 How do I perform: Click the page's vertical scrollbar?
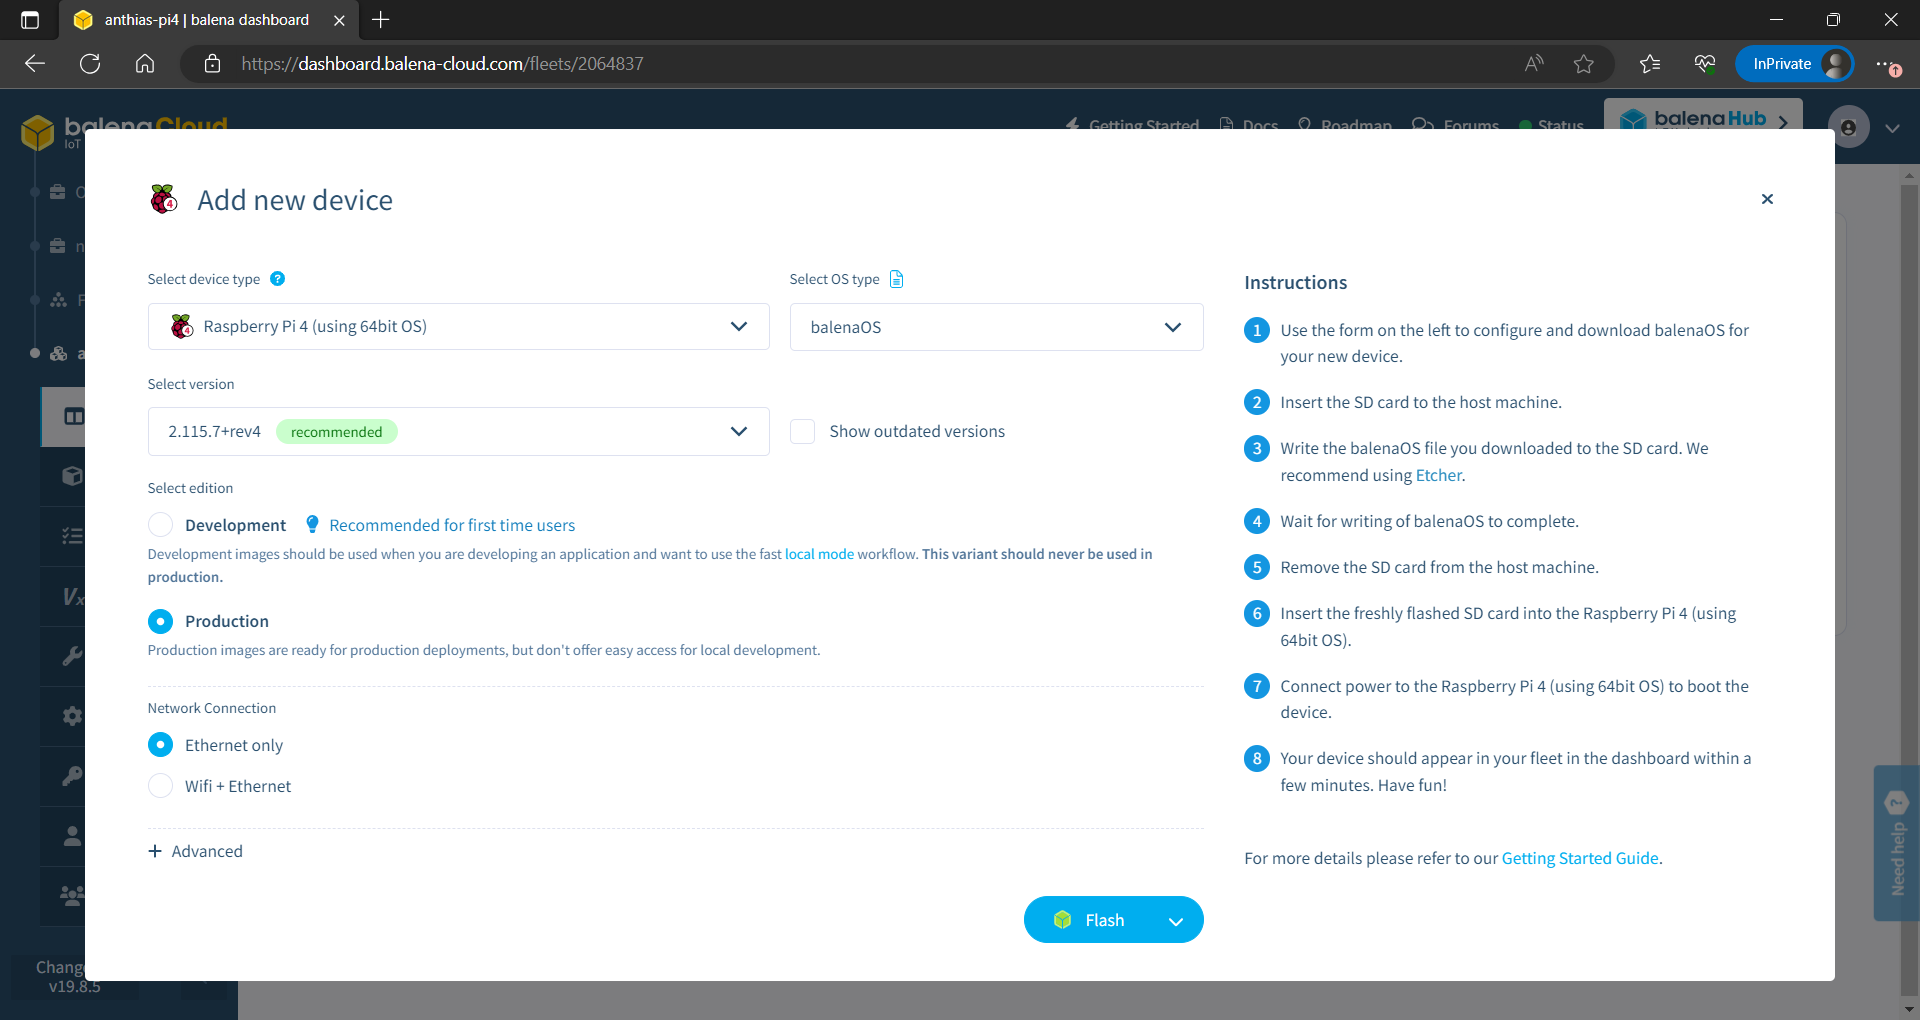(1909, 592)
